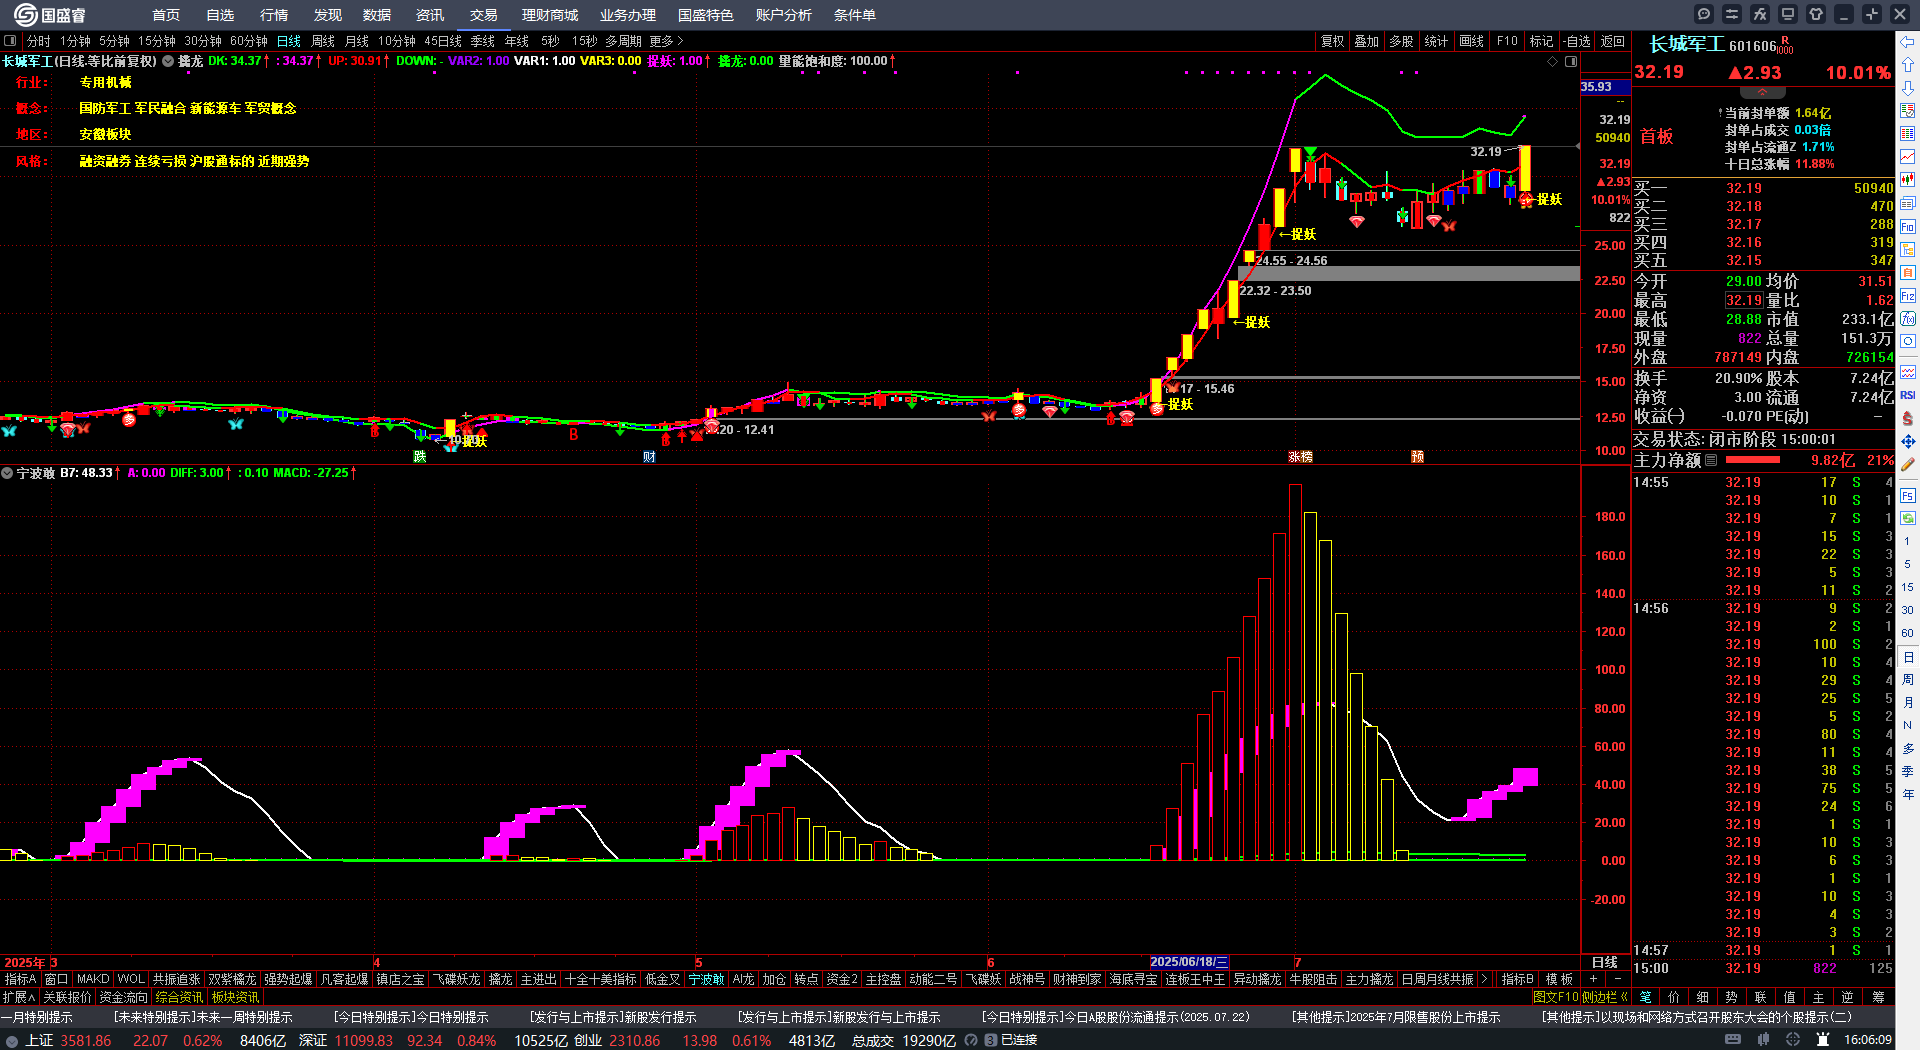1920x1050 pixels.
Task: Toggle the 图文F10 view
Action: (x=1556, y=997)
